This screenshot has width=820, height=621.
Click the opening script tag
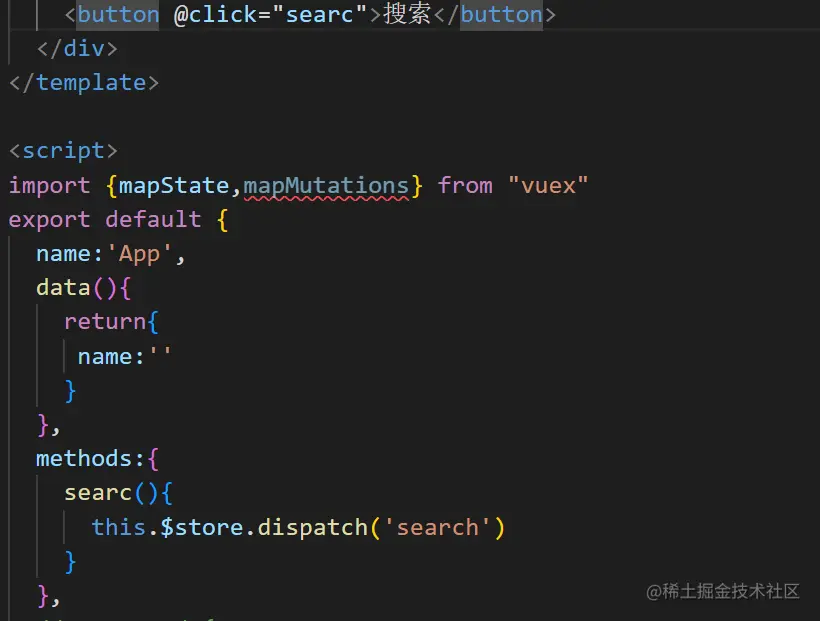[x=63, y=151]
